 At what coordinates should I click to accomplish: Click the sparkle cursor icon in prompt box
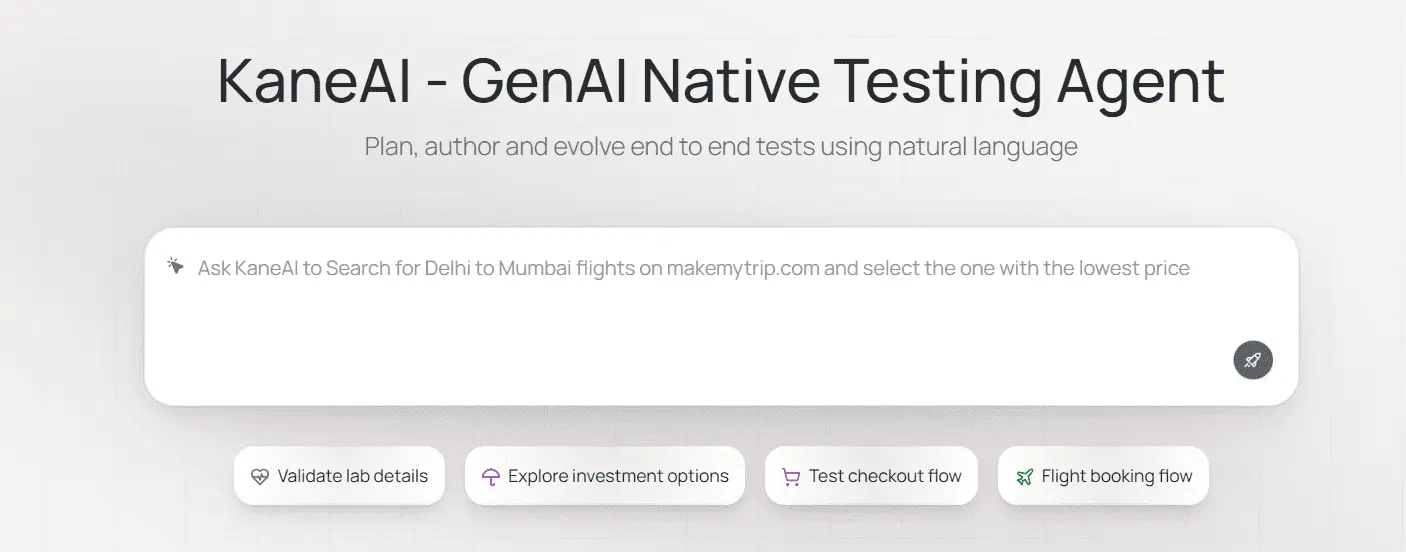click(176, 266)
